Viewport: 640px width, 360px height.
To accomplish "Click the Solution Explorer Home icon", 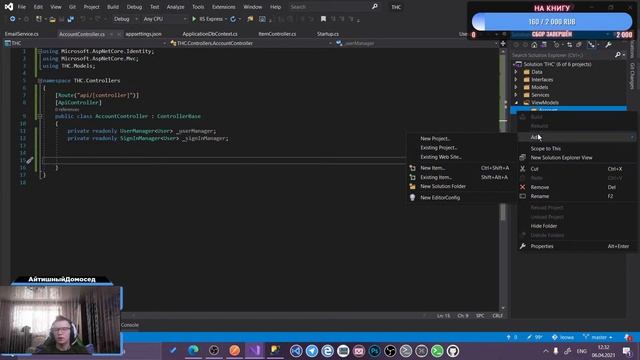I will [x=534, y=45].
